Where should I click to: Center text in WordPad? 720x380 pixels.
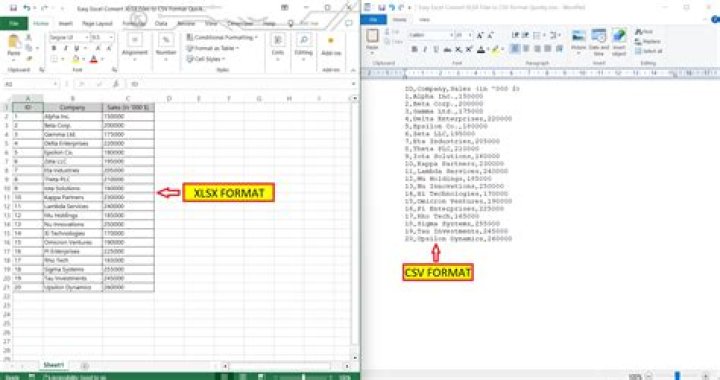[x=526, y=49]
